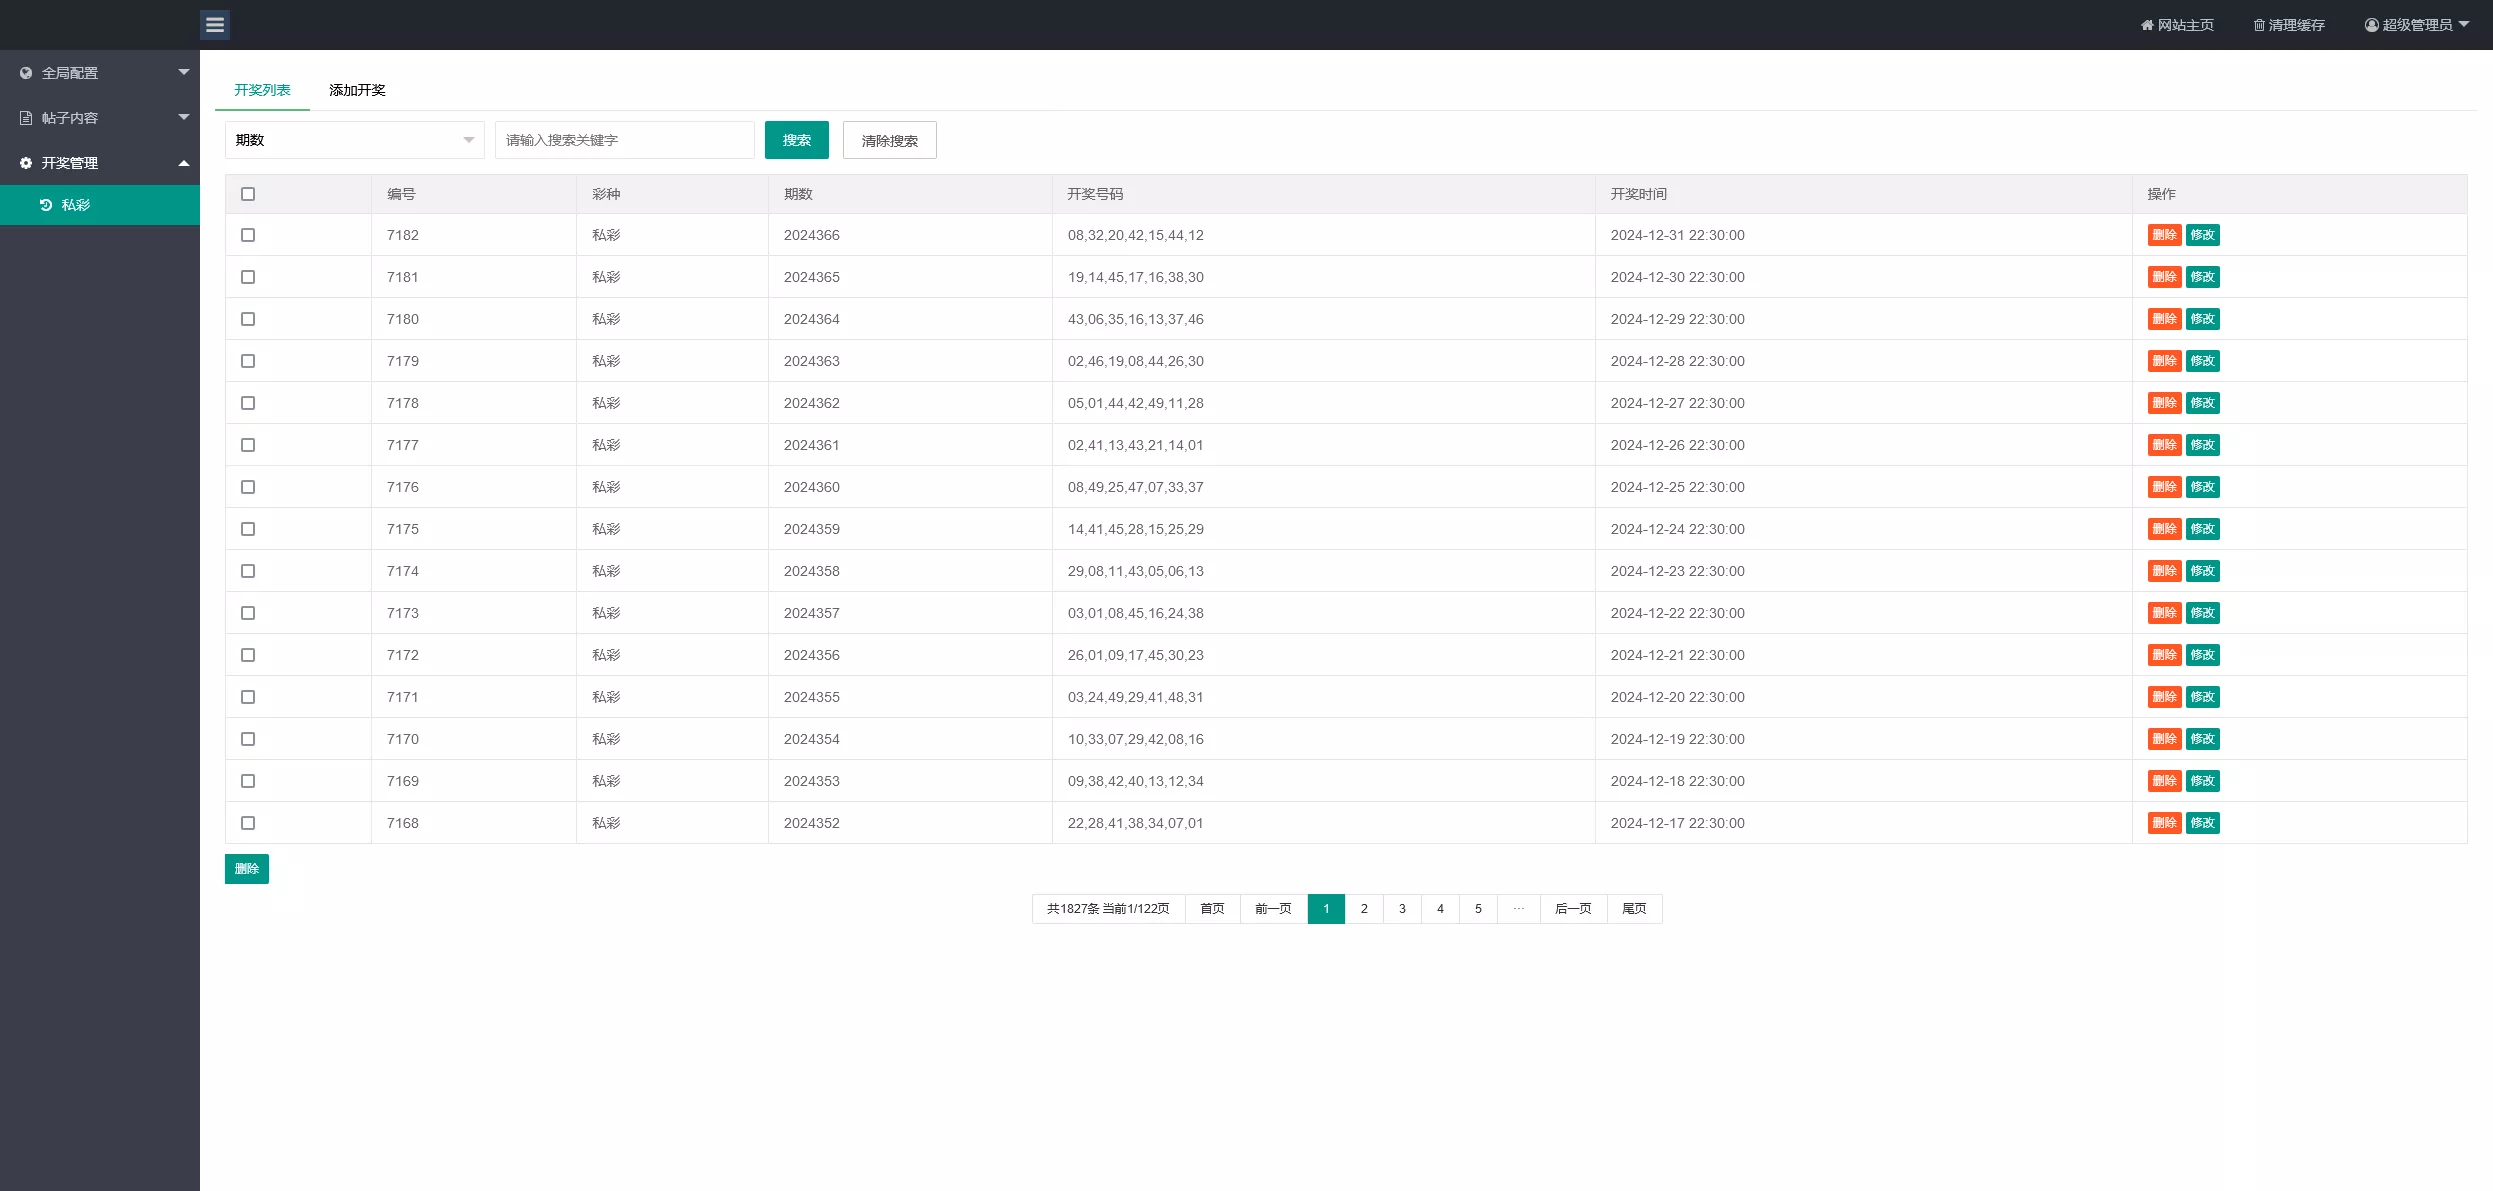
Task: Click the search keyword input field
Action: coord(624,140)
